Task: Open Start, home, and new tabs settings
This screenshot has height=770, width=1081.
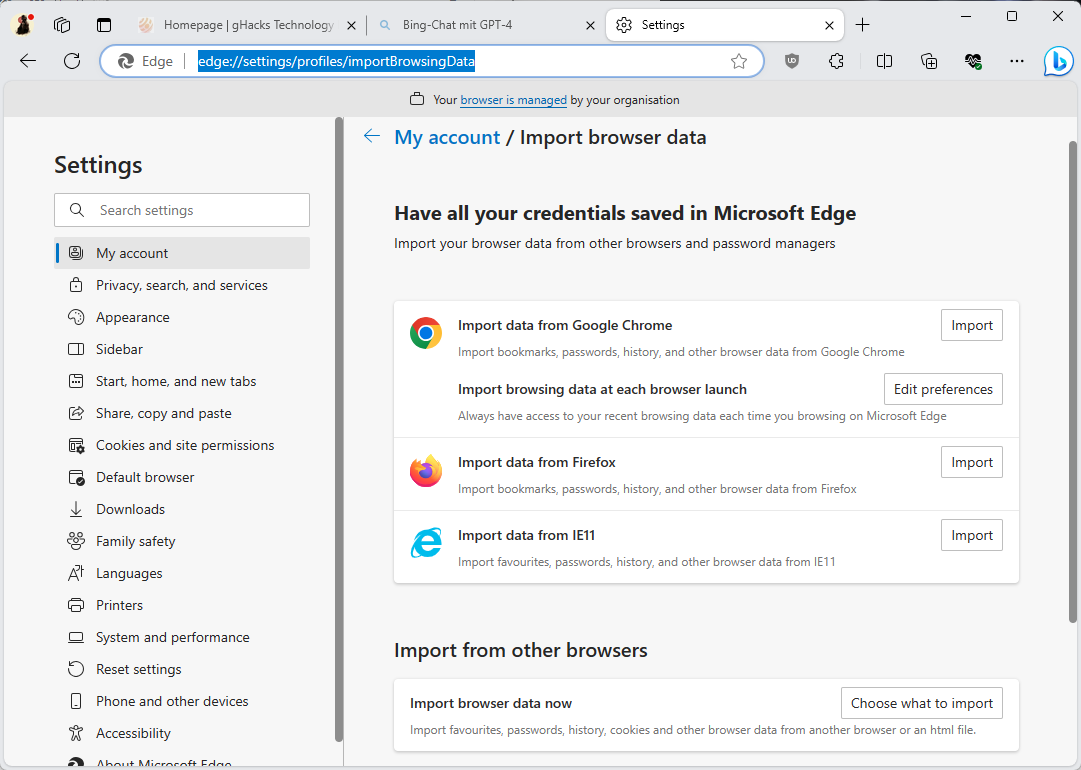Action: 182,381
